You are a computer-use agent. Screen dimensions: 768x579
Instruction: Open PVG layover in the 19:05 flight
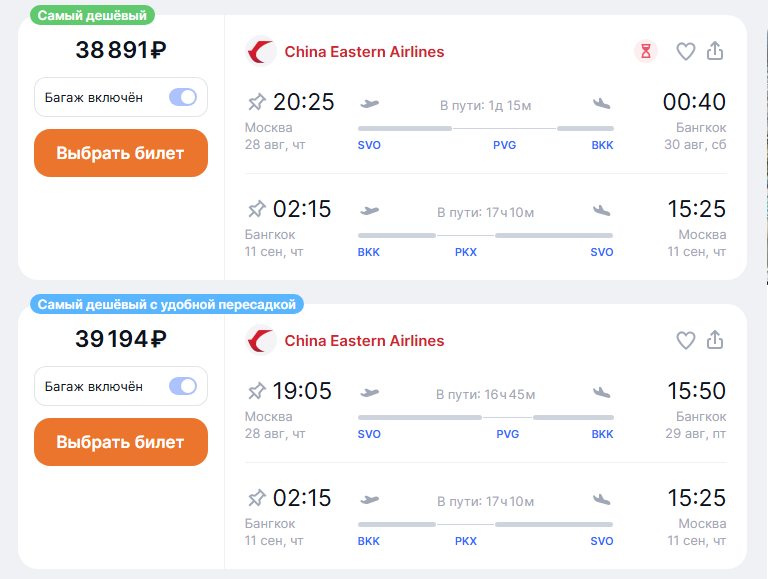point(507,434)
